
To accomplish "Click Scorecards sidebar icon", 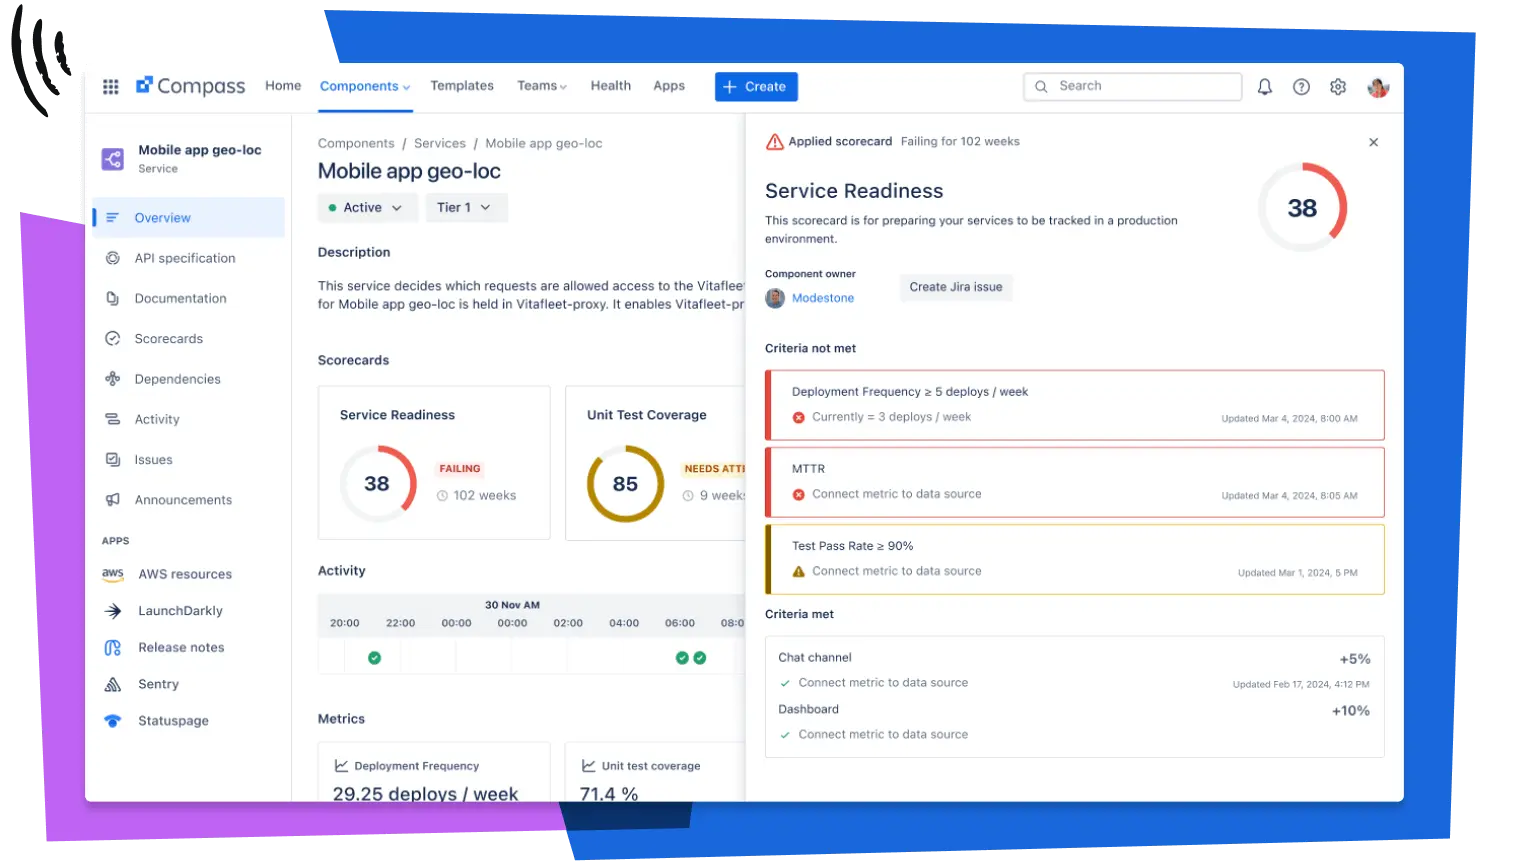I will 113,339.
